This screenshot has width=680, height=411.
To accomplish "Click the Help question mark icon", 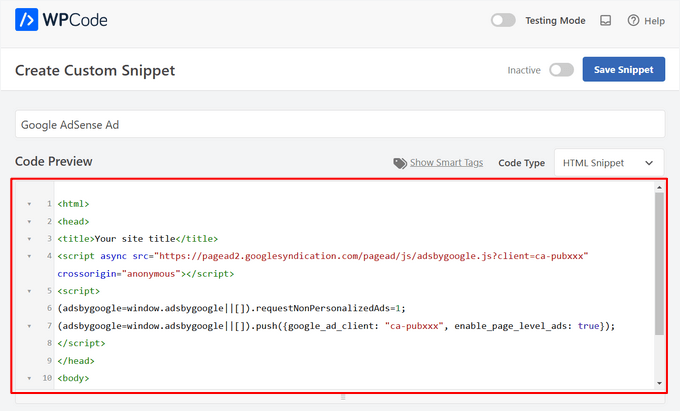I will (x=633, y=20).
